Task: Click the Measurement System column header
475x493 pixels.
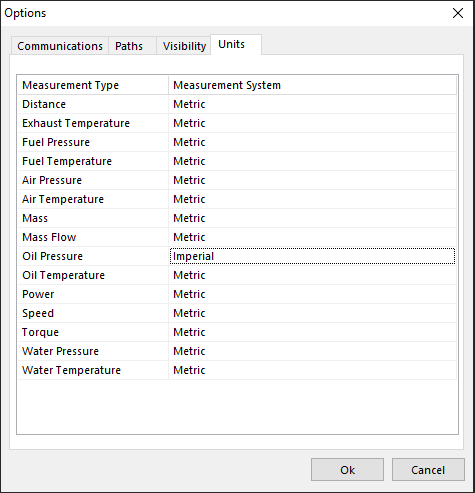Action: [312, 85]
